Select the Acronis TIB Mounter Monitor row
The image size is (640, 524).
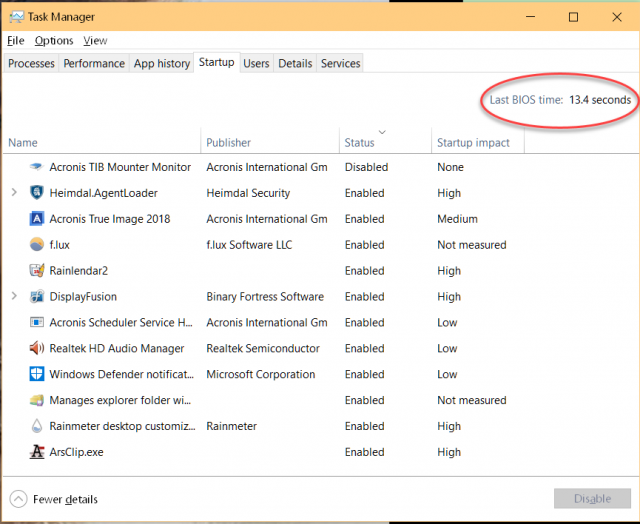point(320,167)
